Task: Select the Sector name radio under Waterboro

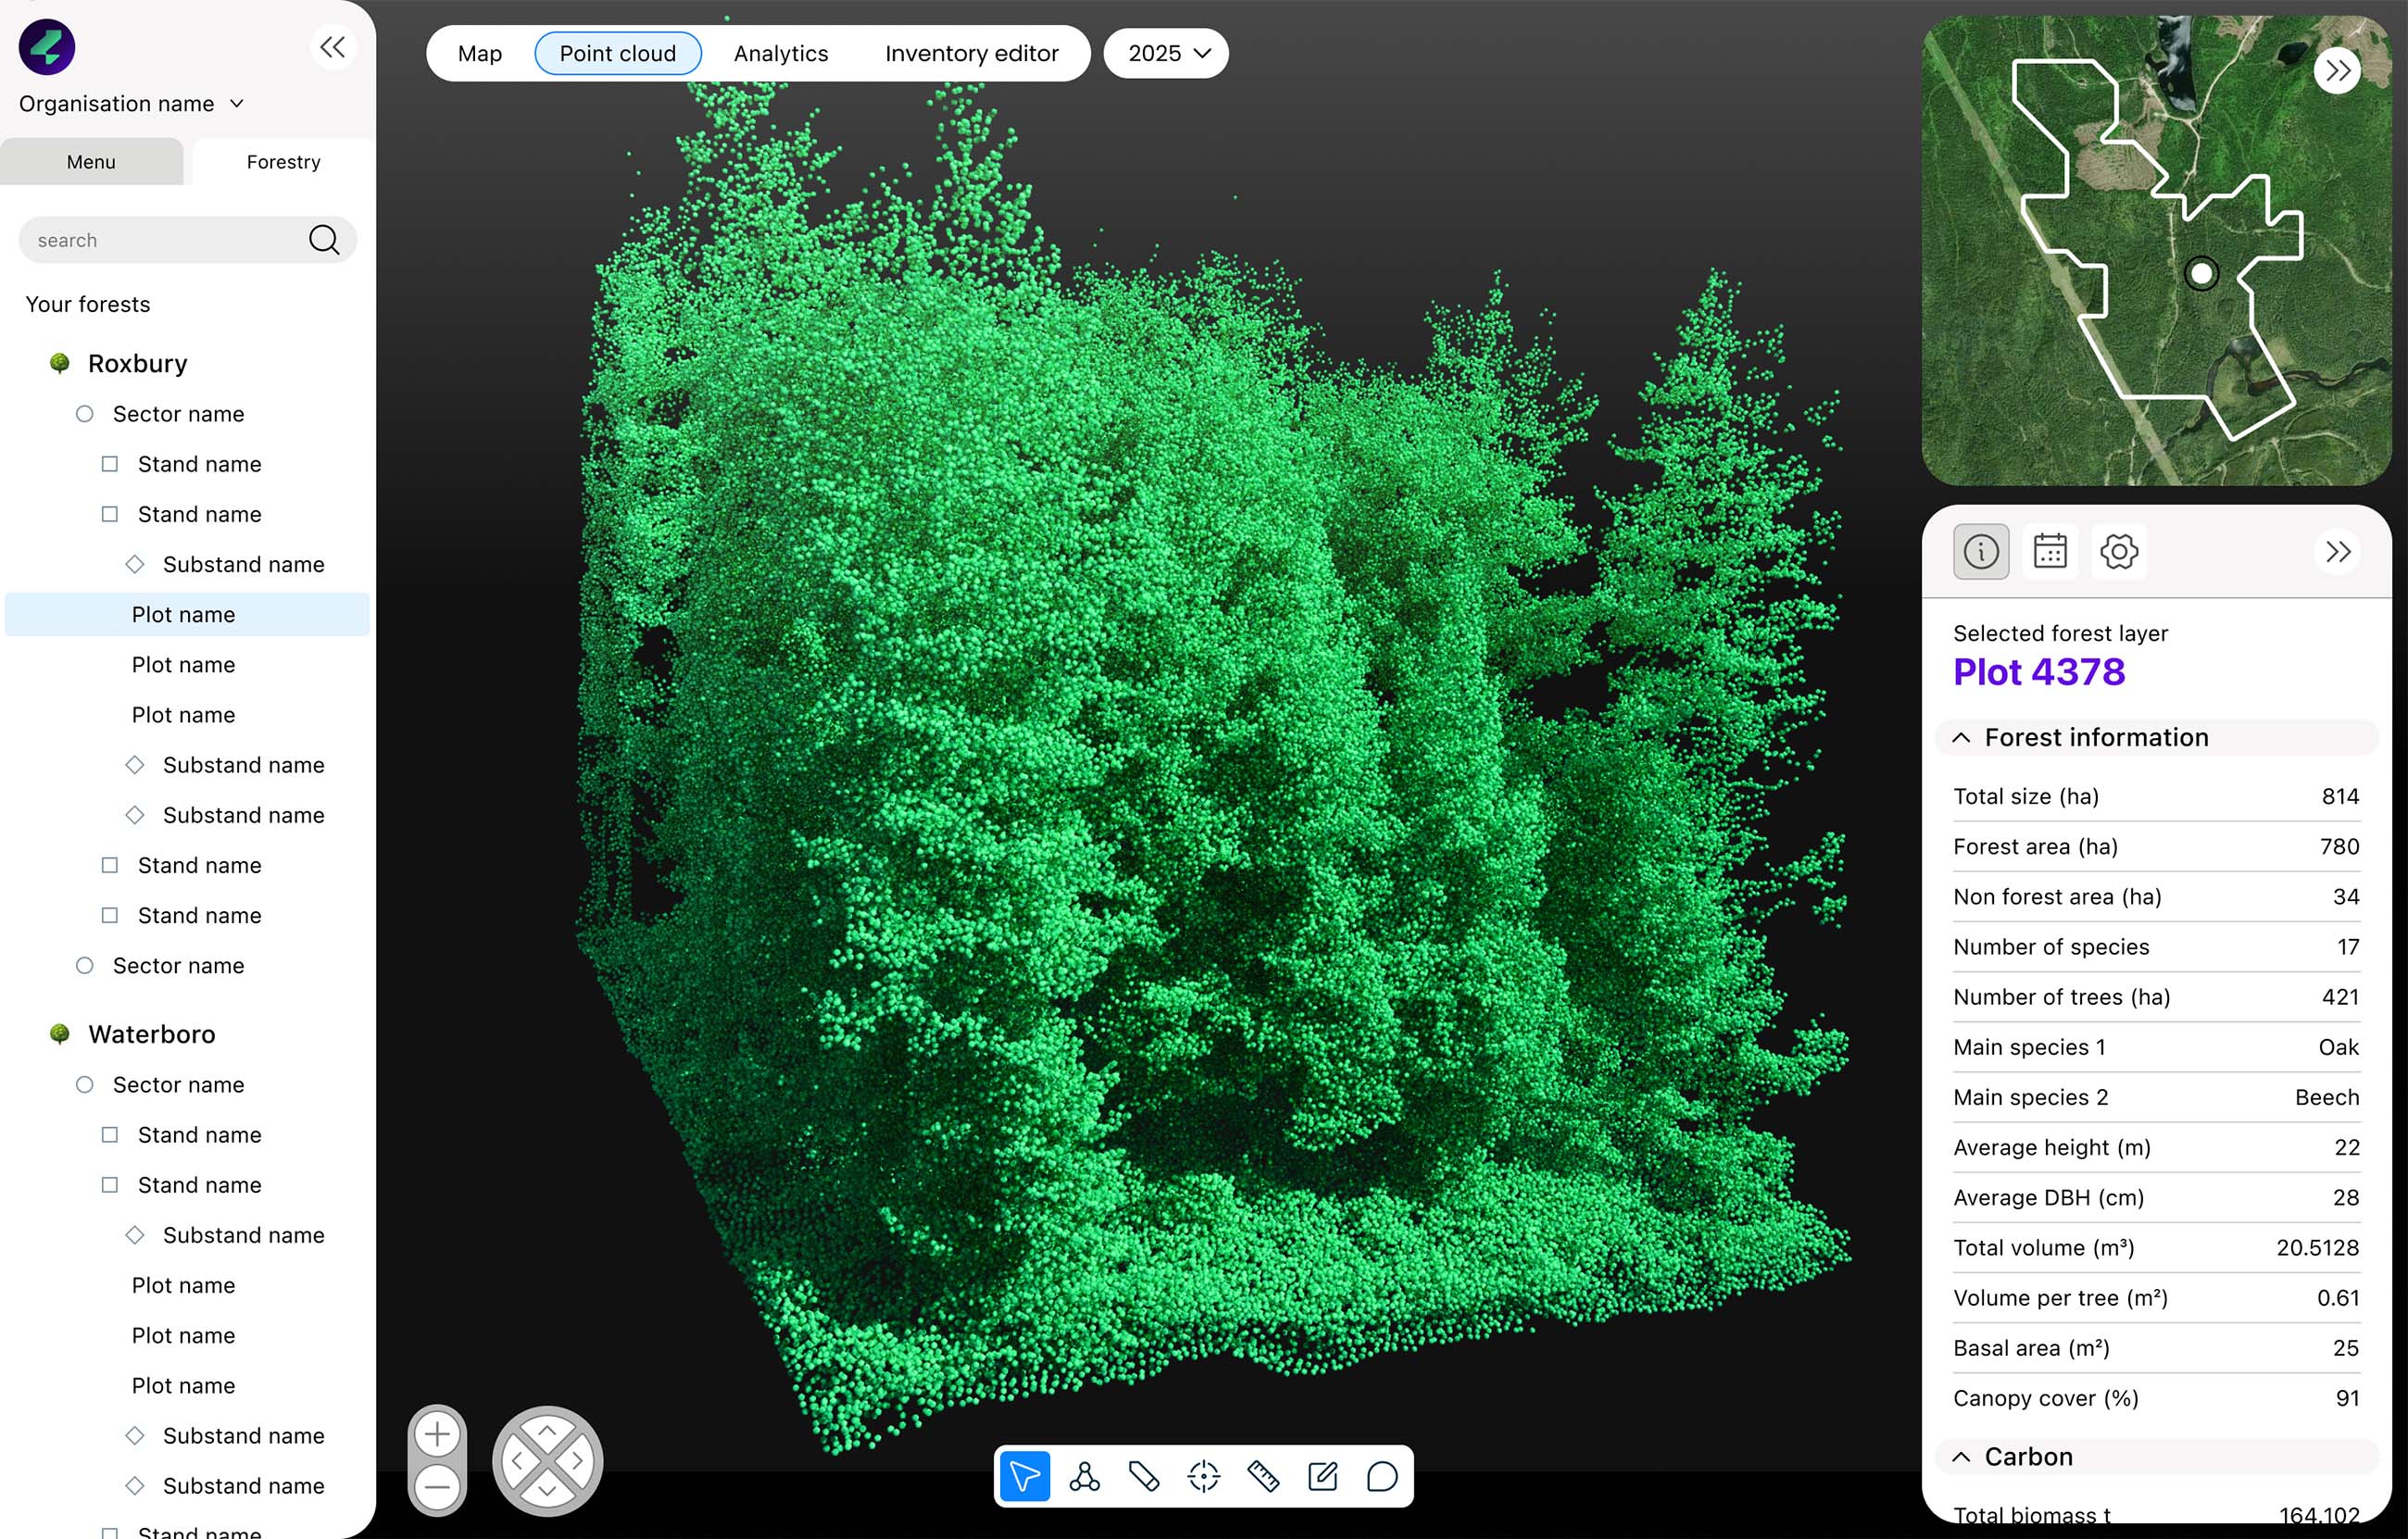Action: (x=85, y=1085)
